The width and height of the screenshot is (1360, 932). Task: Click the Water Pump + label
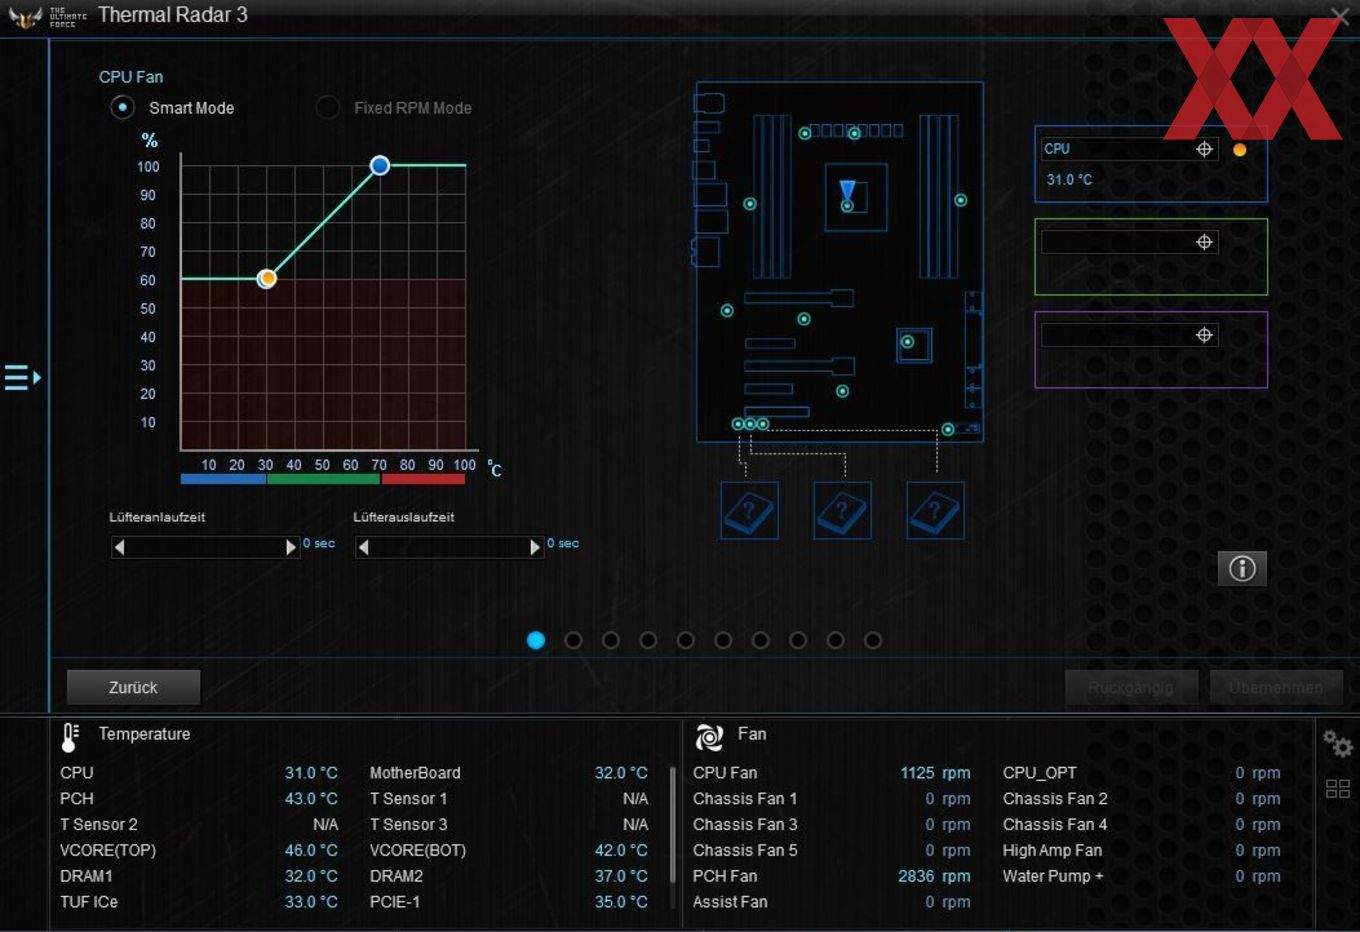click(1053, 876)
